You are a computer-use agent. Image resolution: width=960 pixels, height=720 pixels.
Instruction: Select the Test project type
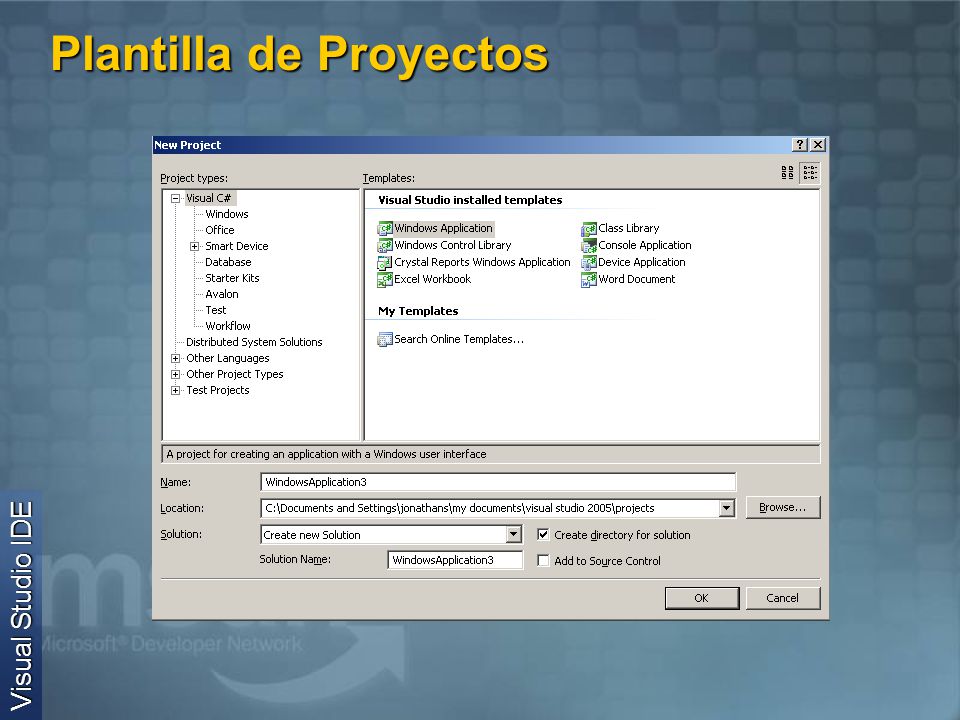(x=216, y=310)
